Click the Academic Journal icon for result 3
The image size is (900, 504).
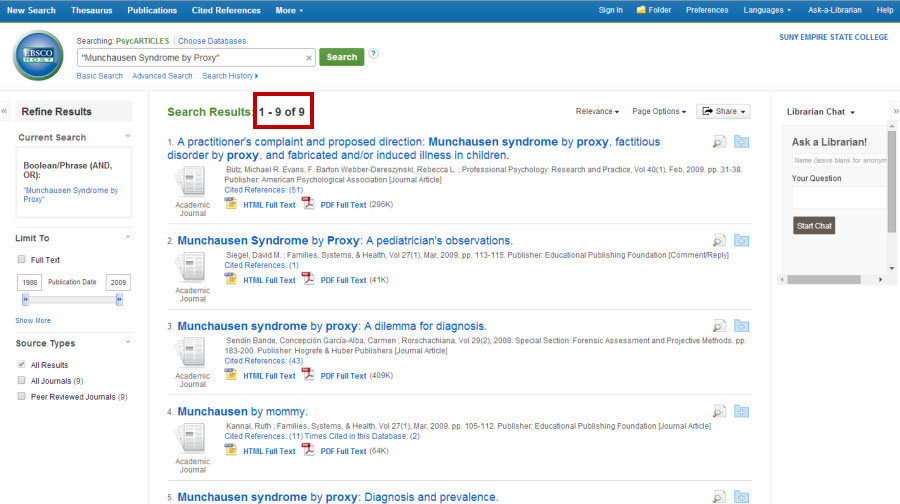[x=191, y=353]
